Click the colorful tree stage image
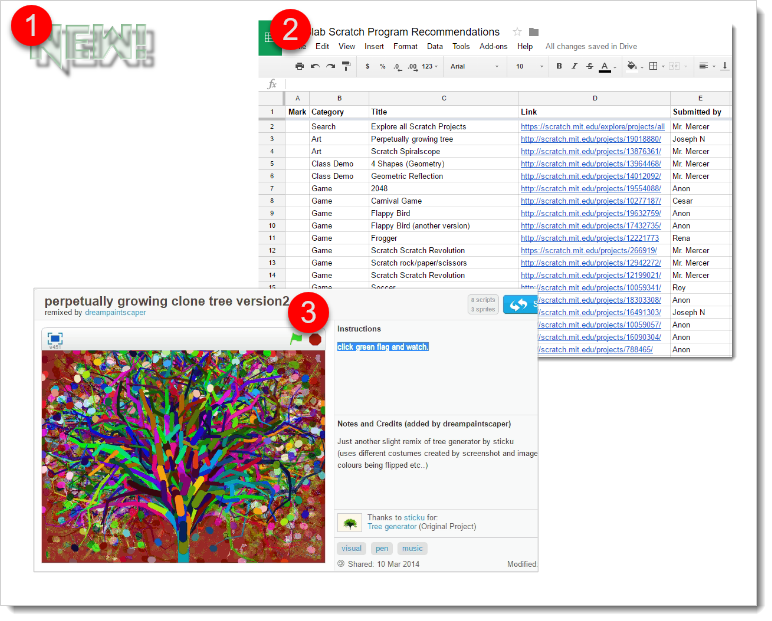772x621 pixels. pyautogui.click(x=183, y=457)
